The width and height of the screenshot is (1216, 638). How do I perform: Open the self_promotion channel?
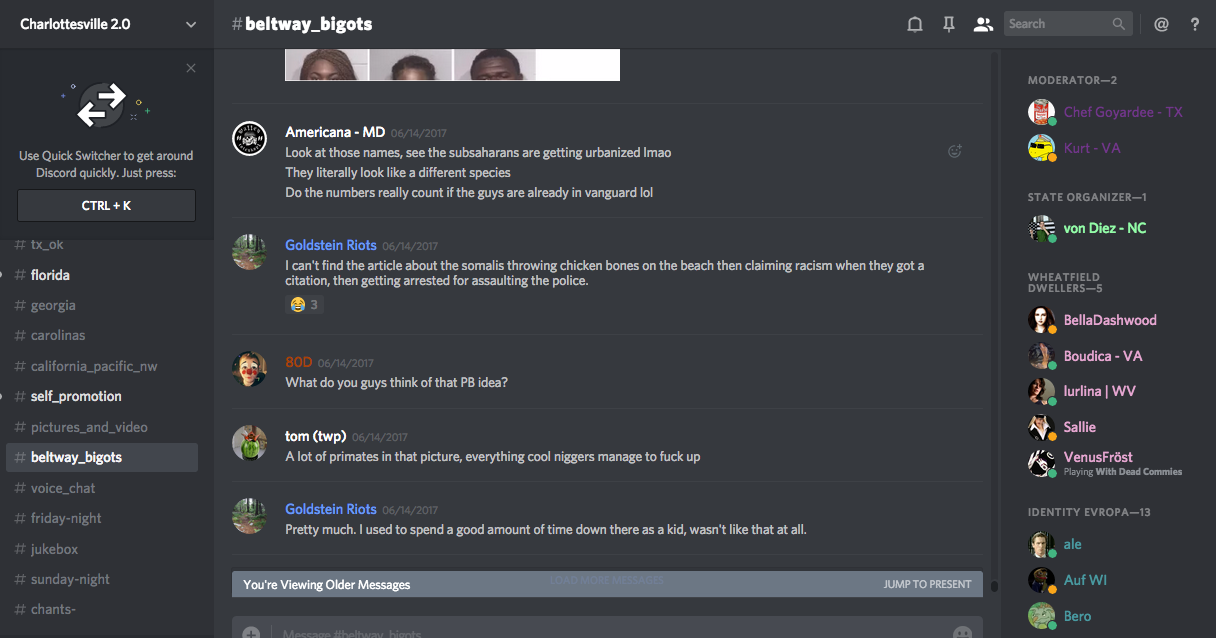76,396
